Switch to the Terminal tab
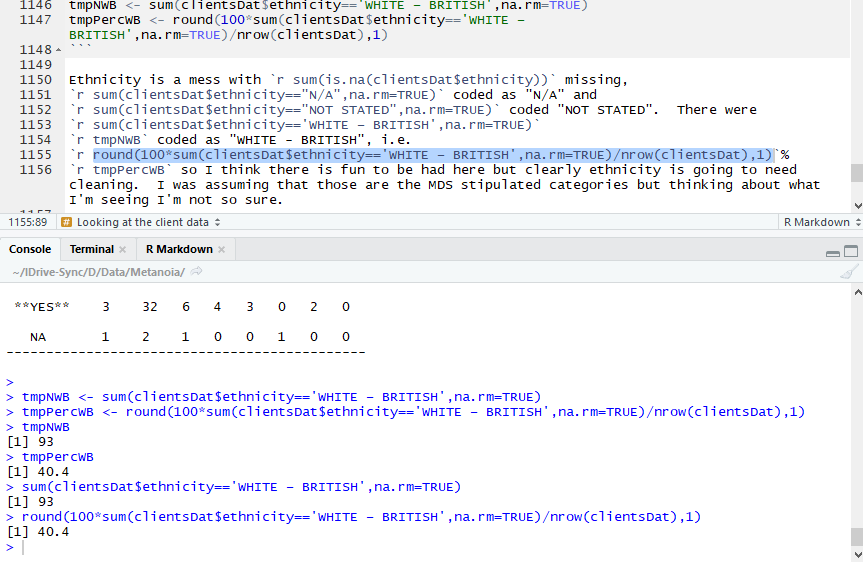The height and width of the screenshot is (562, 863). pyautogui.click(x=91, y=249)
